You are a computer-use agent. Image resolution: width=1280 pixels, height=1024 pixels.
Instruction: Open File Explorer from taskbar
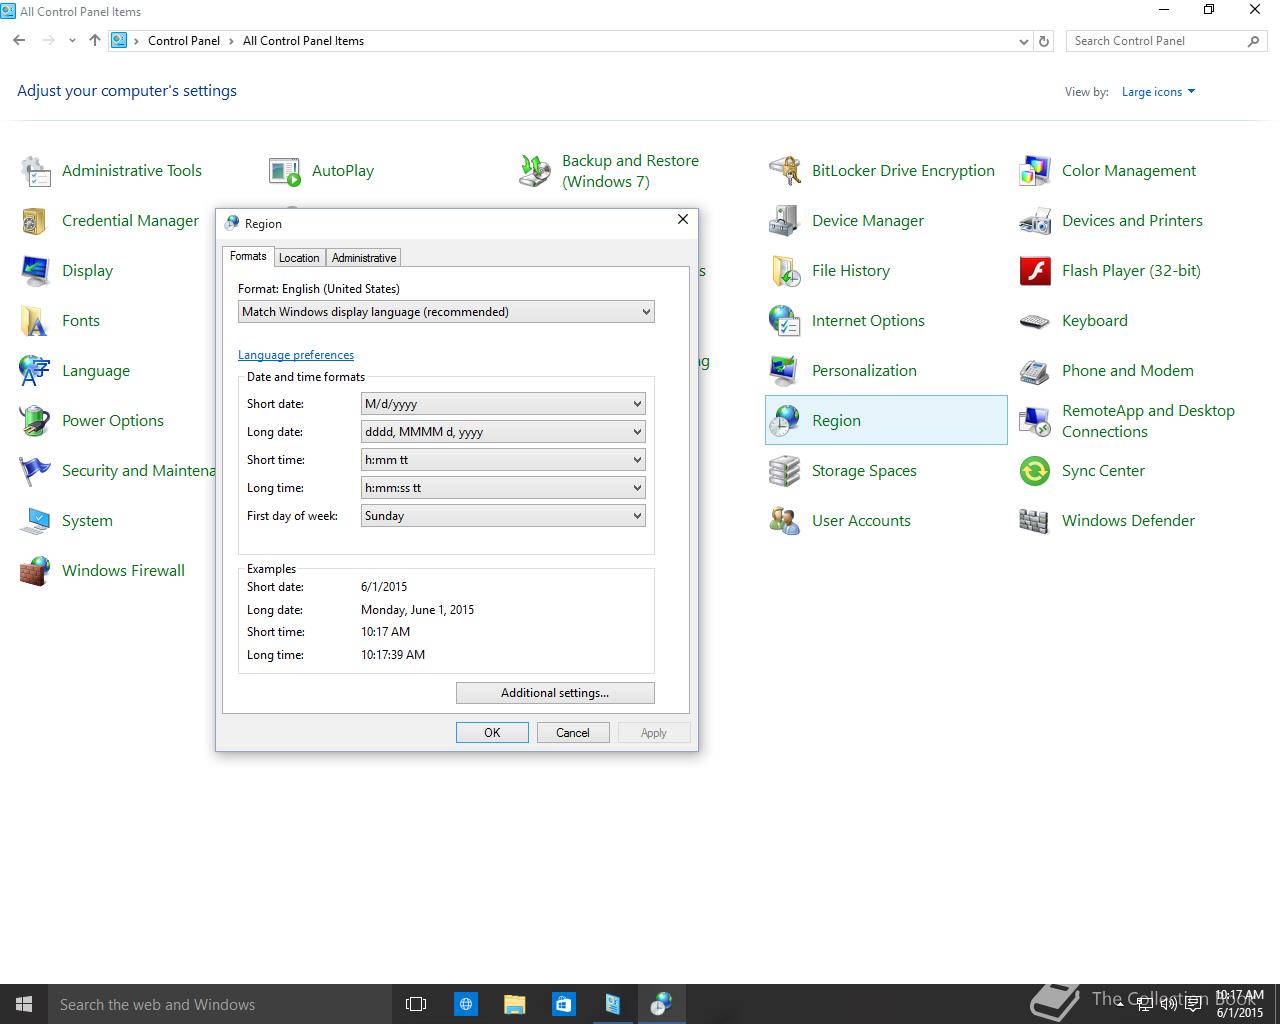[514, 1004]
